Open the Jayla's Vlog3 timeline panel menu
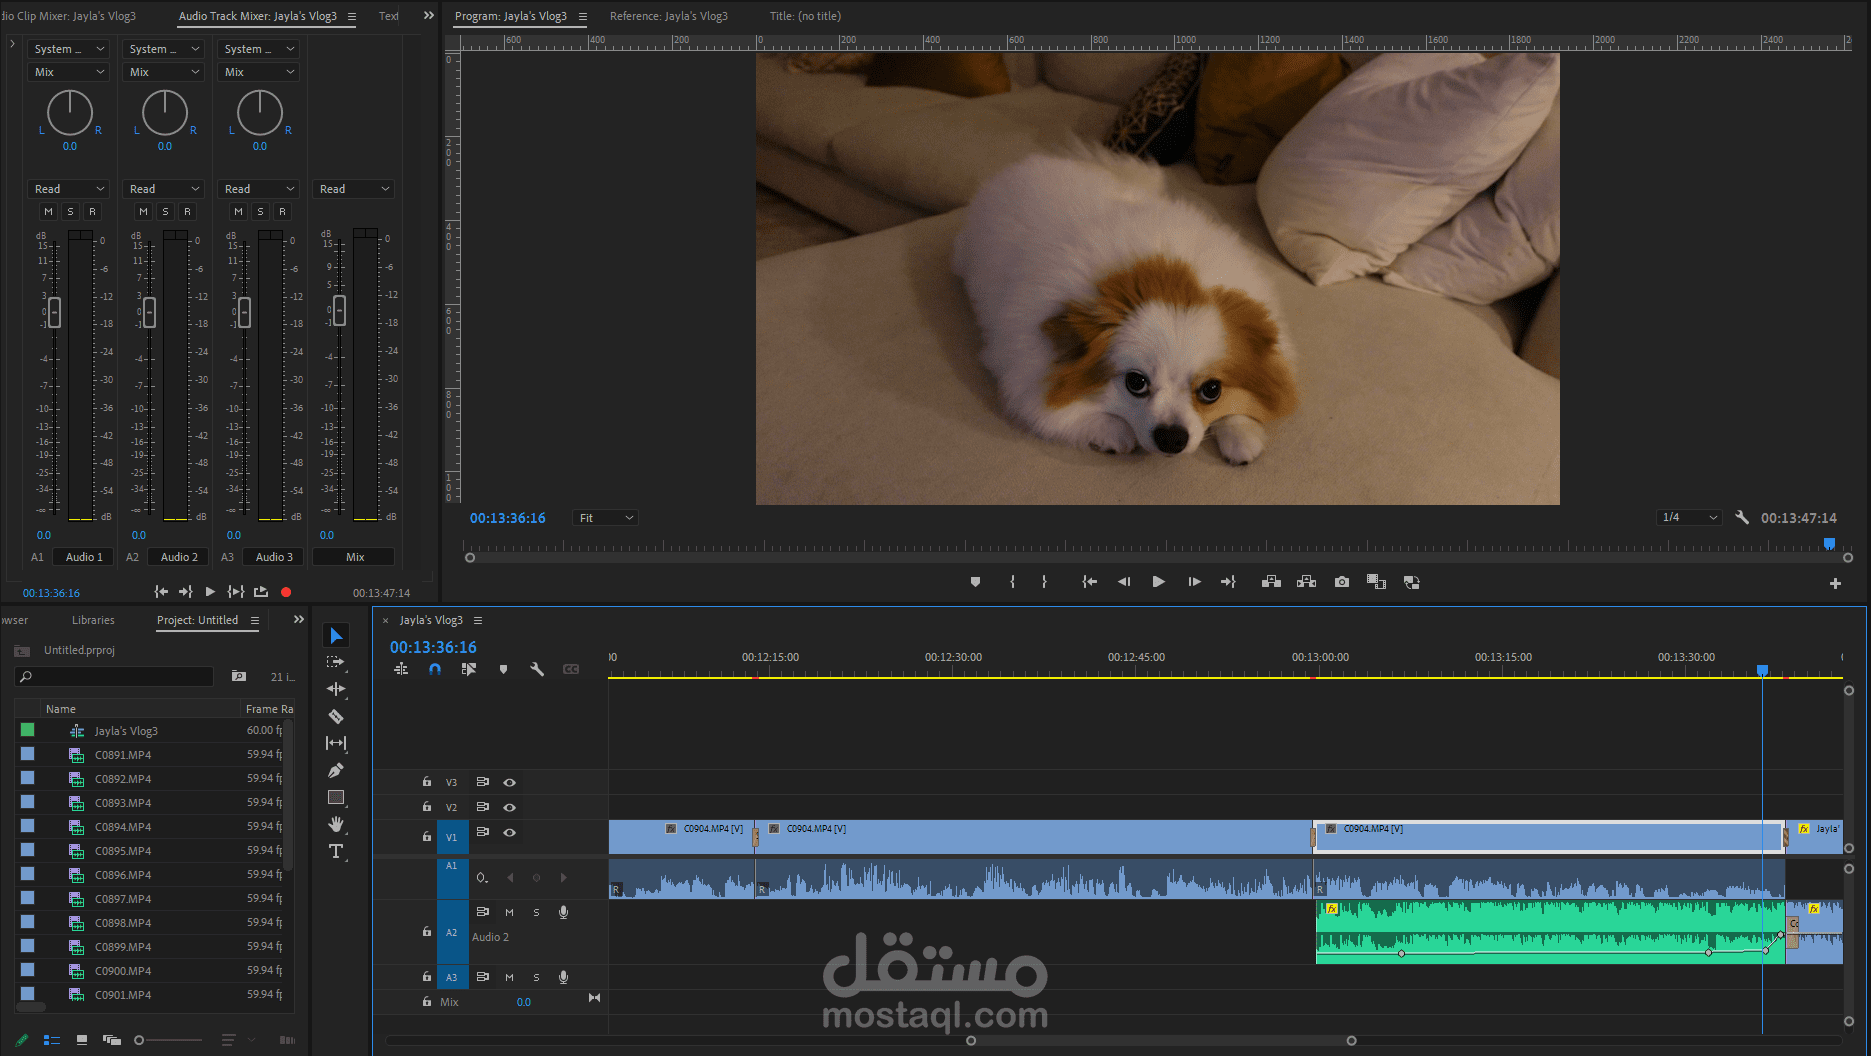Viewport: 1871px width, 1056px height. 478,620
